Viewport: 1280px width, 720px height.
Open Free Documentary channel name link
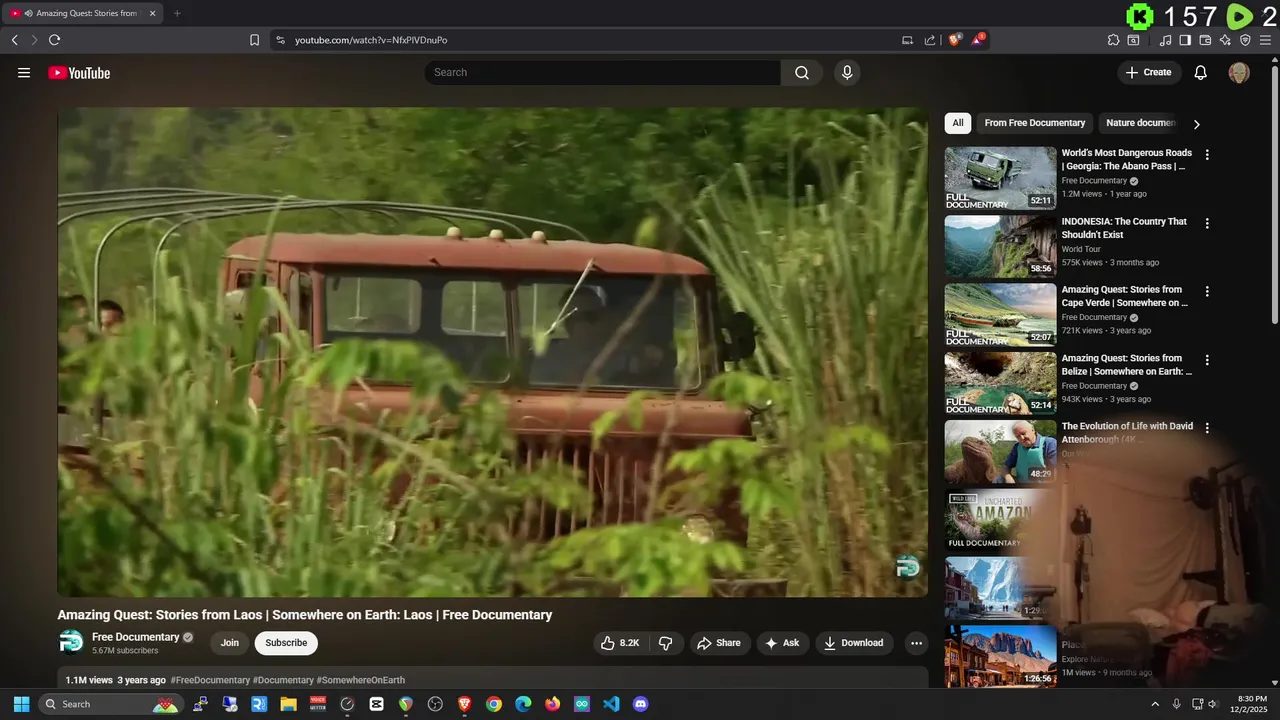(x=135, y=637)
